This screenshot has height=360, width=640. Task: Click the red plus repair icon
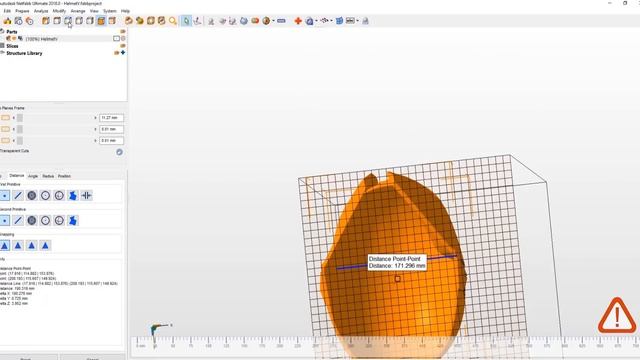click(x=298, y=21)
